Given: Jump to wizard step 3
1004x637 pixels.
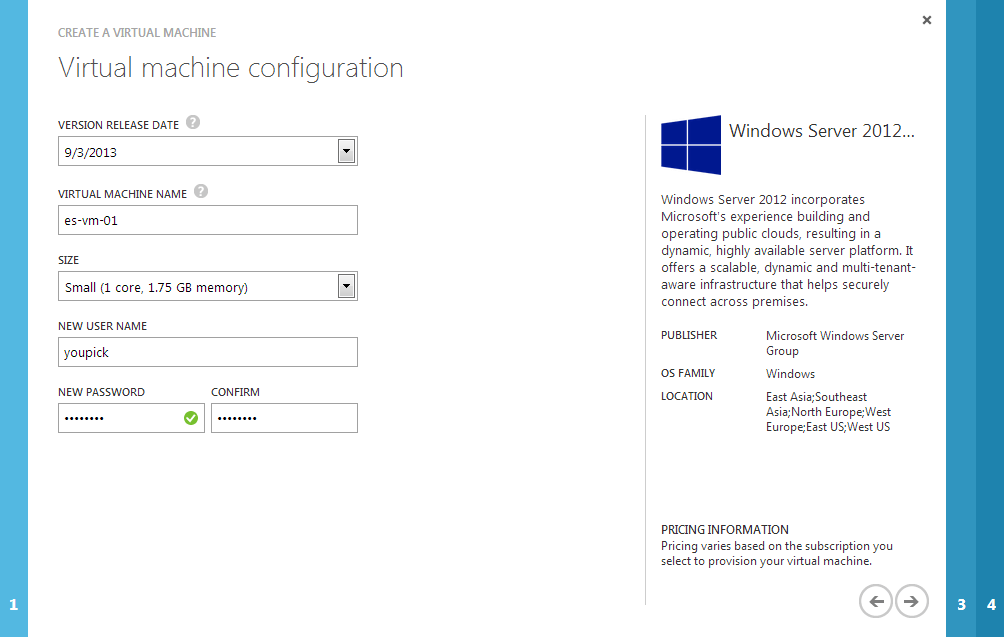Looking at the screenshot, I should pyautogui.click(x=961, y=604).
